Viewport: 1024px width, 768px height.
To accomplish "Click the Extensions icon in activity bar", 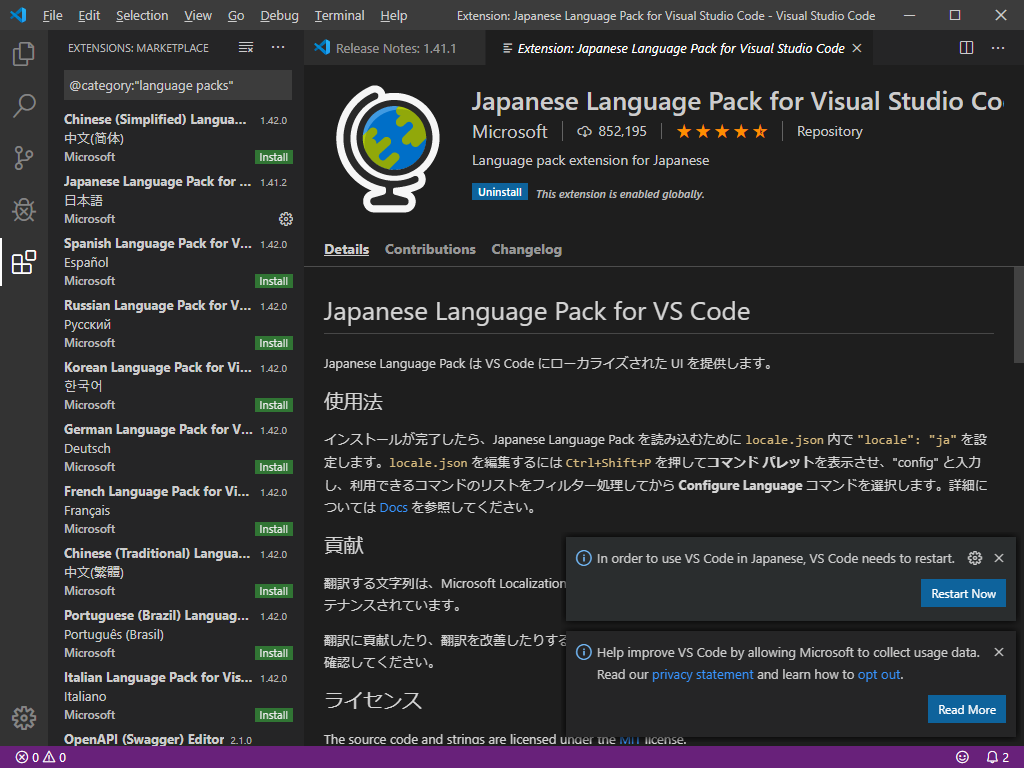I will [24, 262].
